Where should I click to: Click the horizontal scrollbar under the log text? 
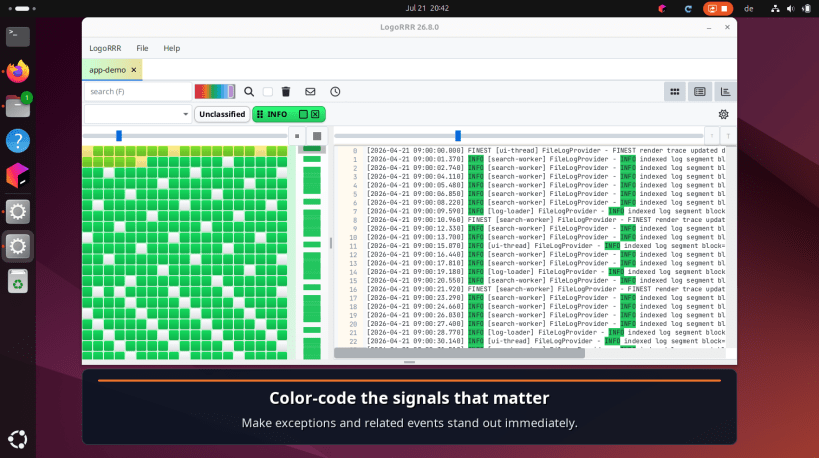click(x=459, y=353)
